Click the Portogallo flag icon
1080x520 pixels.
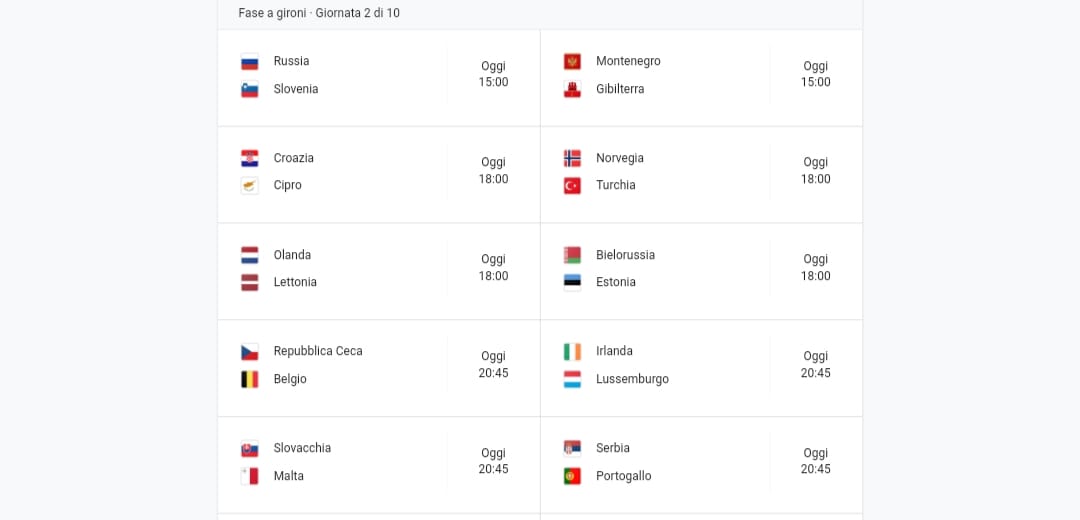point(572,476)
